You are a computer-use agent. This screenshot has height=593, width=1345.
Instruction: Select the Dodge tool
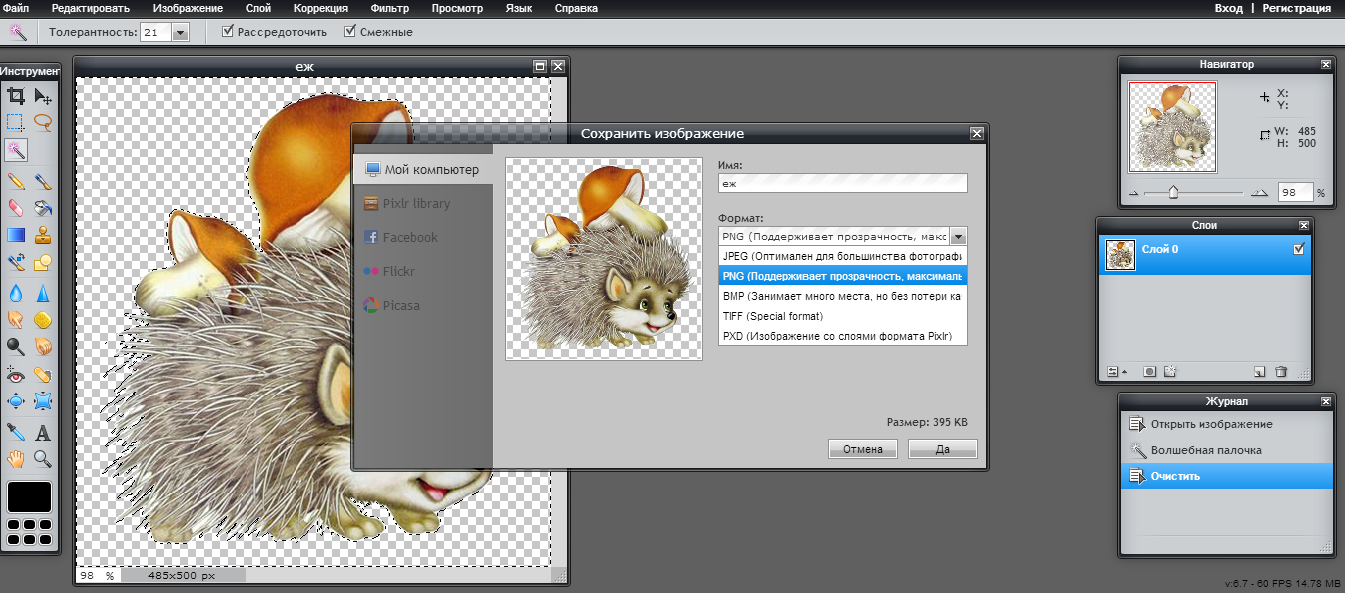16,347
